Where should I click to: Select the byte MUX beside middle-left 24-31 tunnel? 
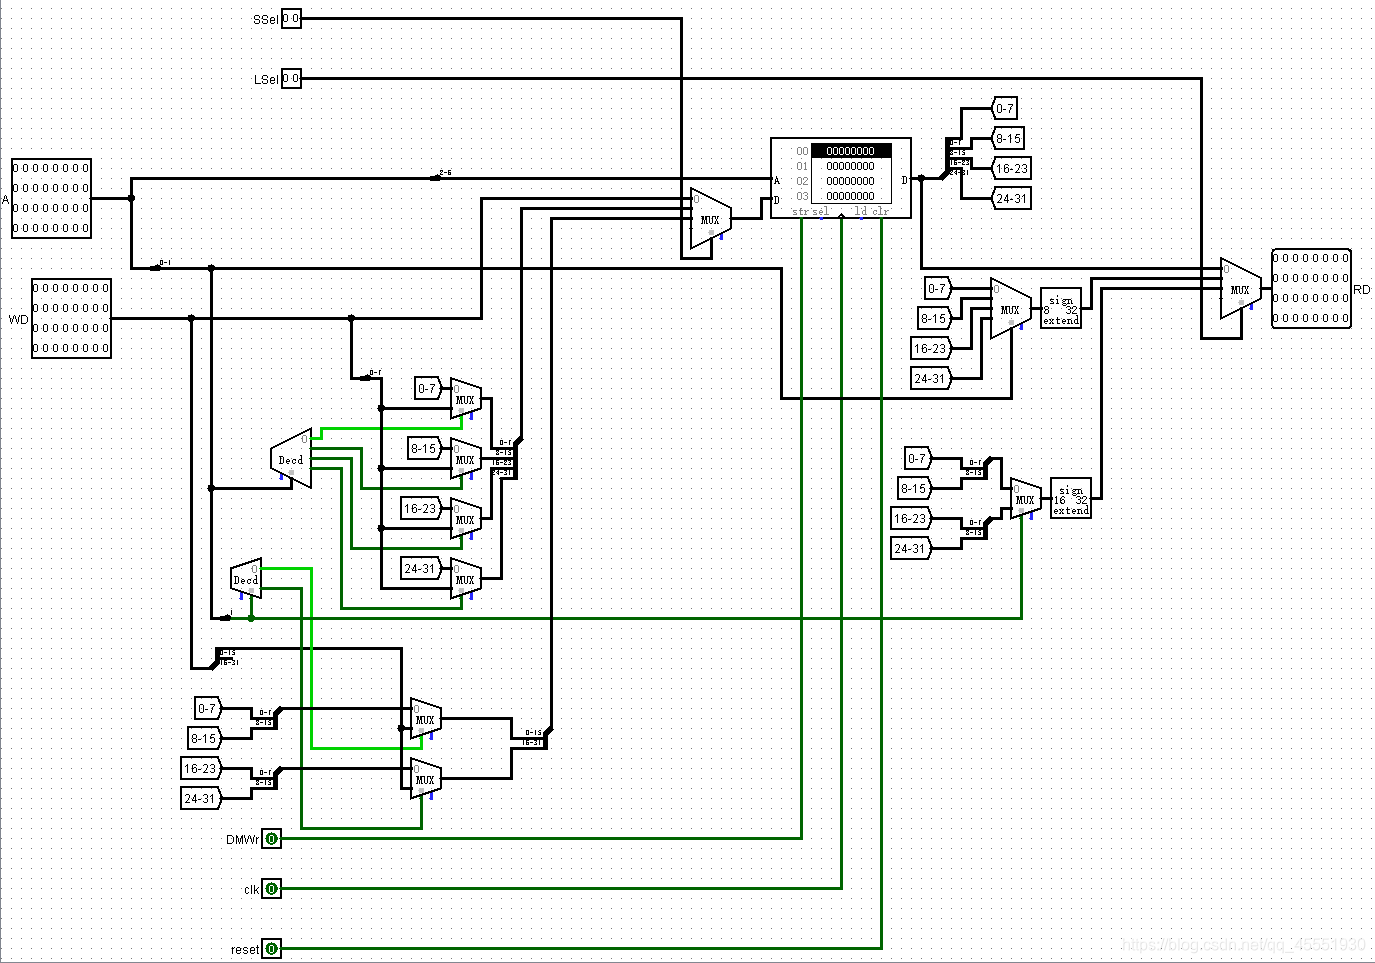(466, 578)
